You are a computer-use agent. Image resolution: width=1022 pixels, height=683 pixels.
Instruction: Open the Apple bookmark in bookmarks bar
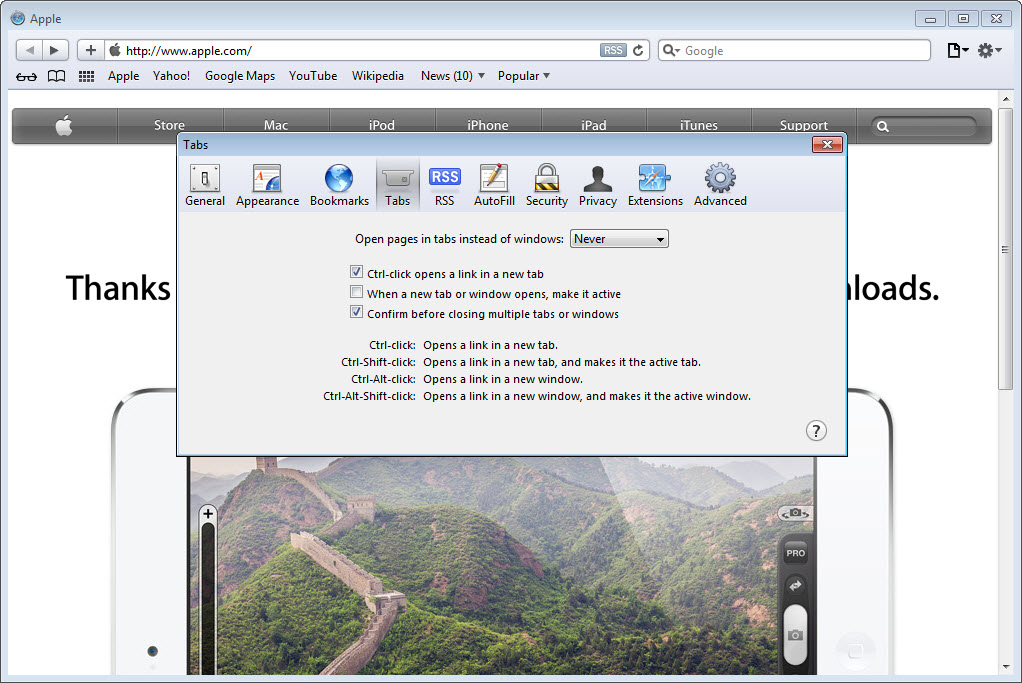tap(123, 76)
